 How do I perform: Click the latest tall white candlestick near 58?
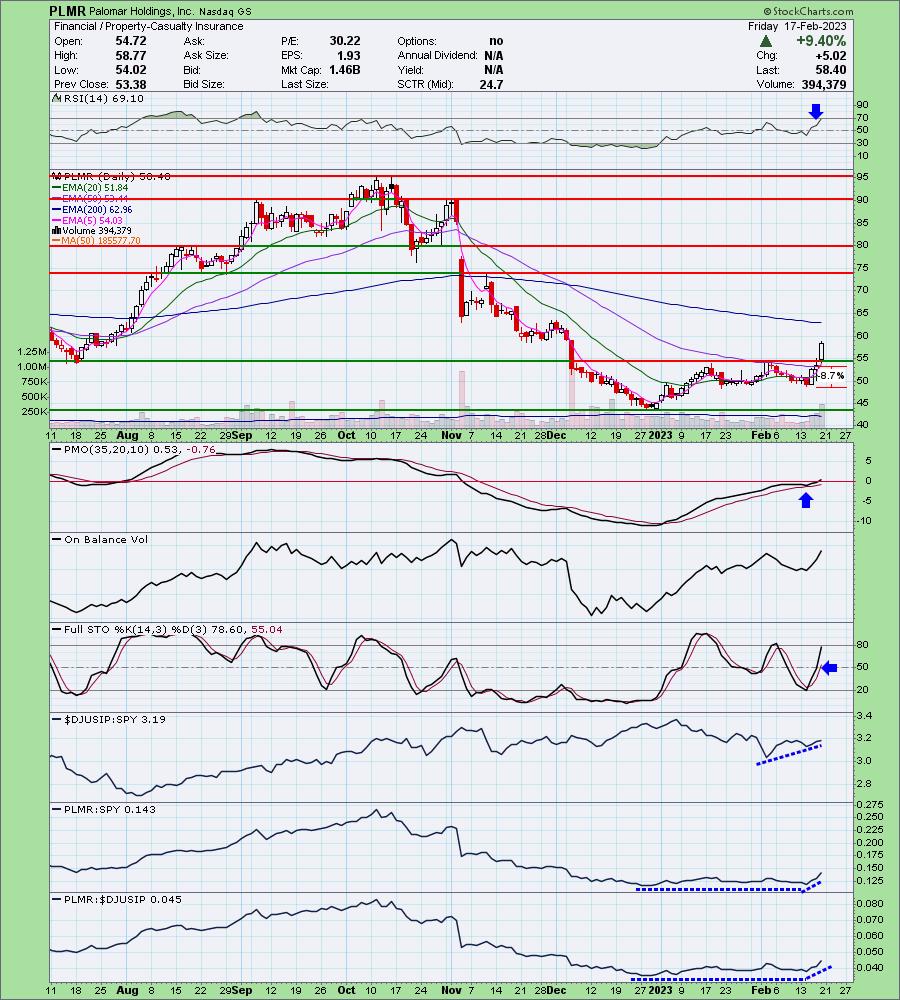click(822, 351)
